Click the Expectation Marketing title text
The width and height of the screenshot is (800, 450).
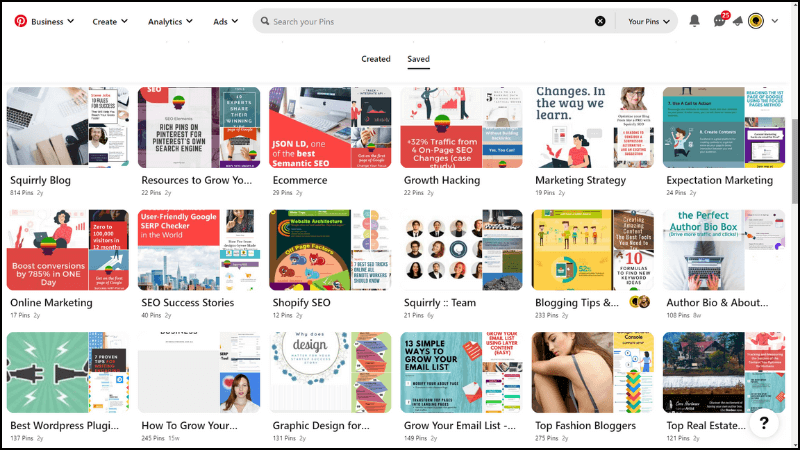[719, 180]
